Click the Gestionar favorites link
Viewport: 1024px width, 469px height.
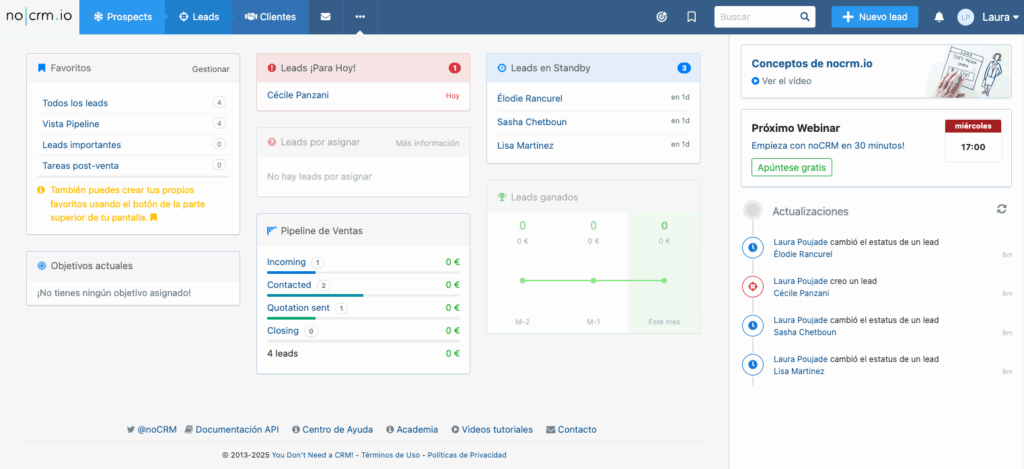(x=210, y=69)
